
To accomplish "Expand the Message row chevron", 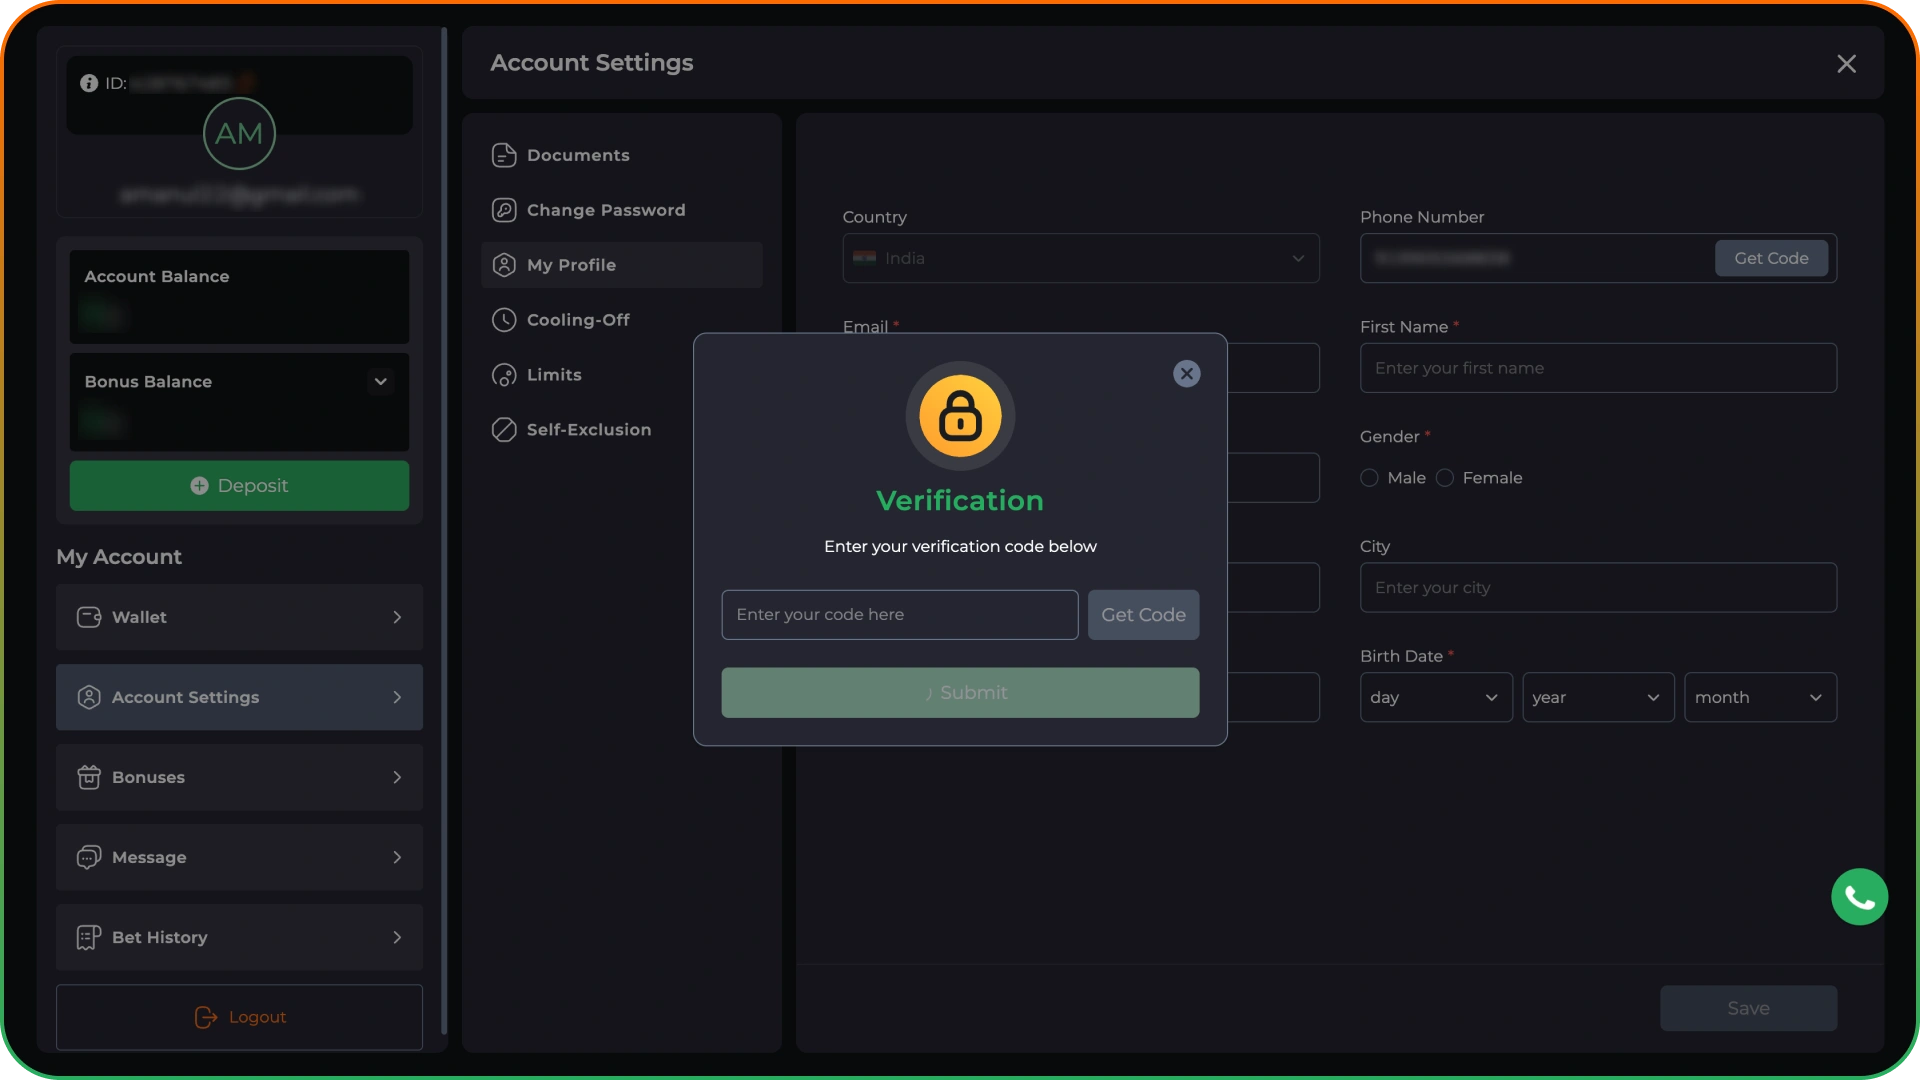I will 397,857.
